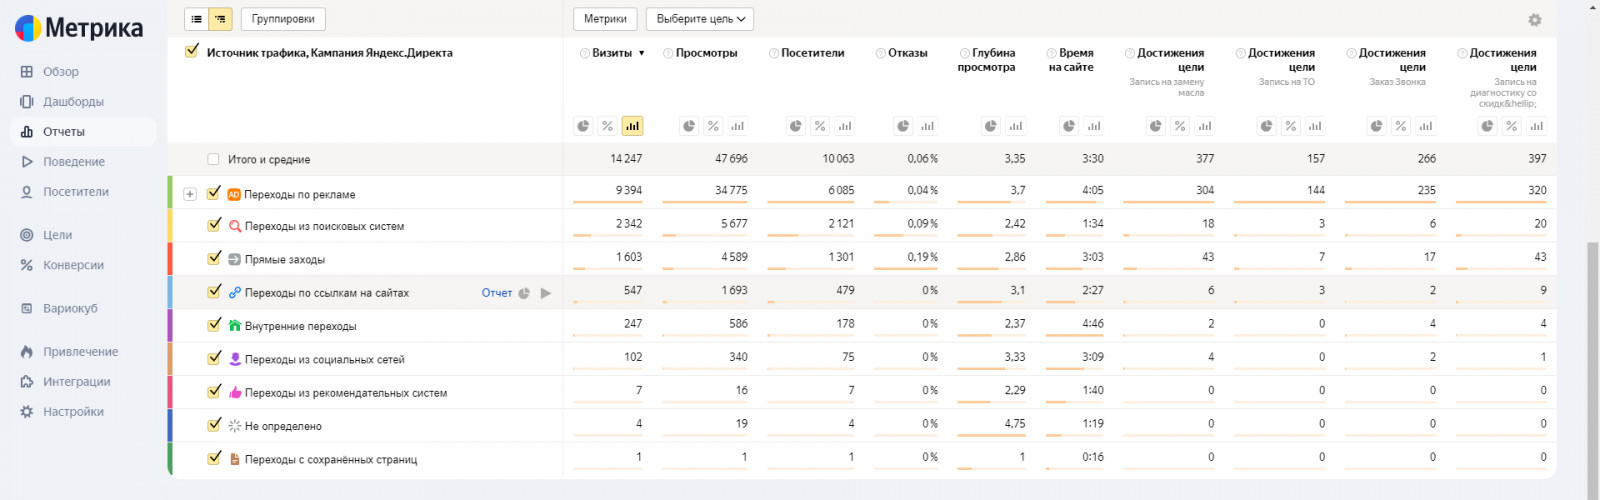Screen dimensions: 1600x500
Task: Expand the Переходы по рекламе row
Action: [x=190, y=194]
